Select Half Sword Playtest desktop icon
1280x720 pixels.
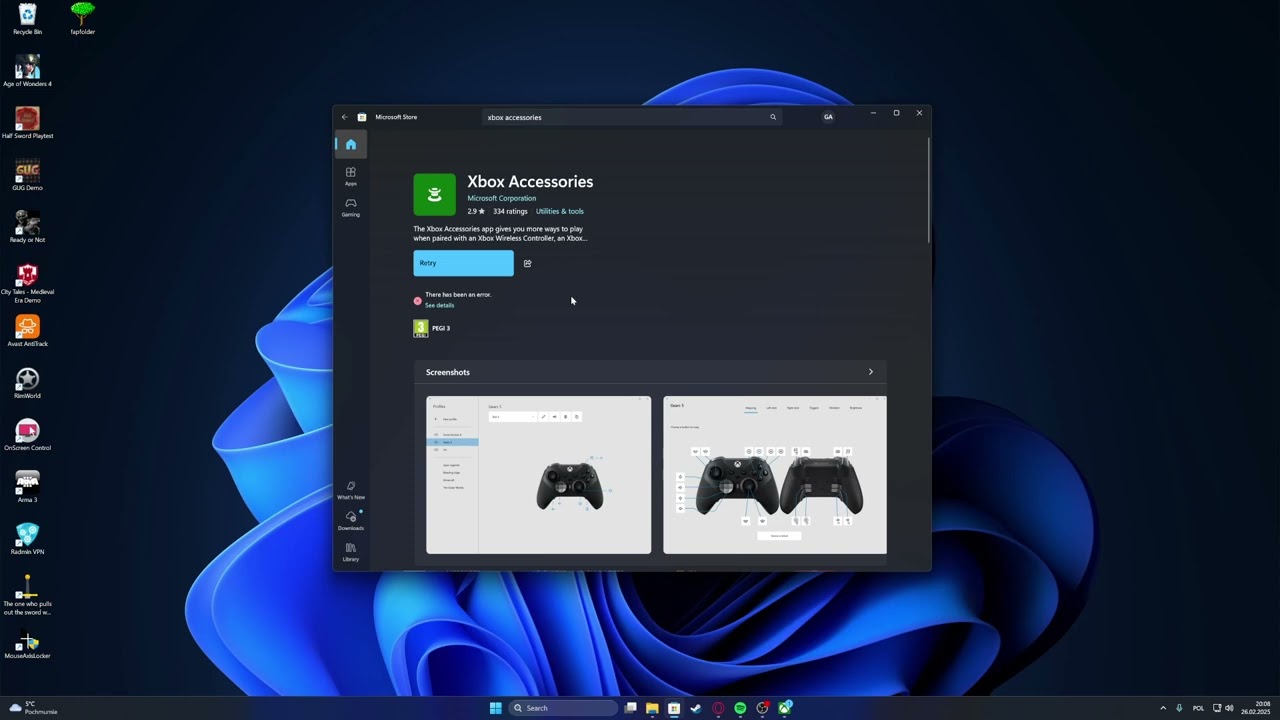pyautogui.click(x=27, y=123)
